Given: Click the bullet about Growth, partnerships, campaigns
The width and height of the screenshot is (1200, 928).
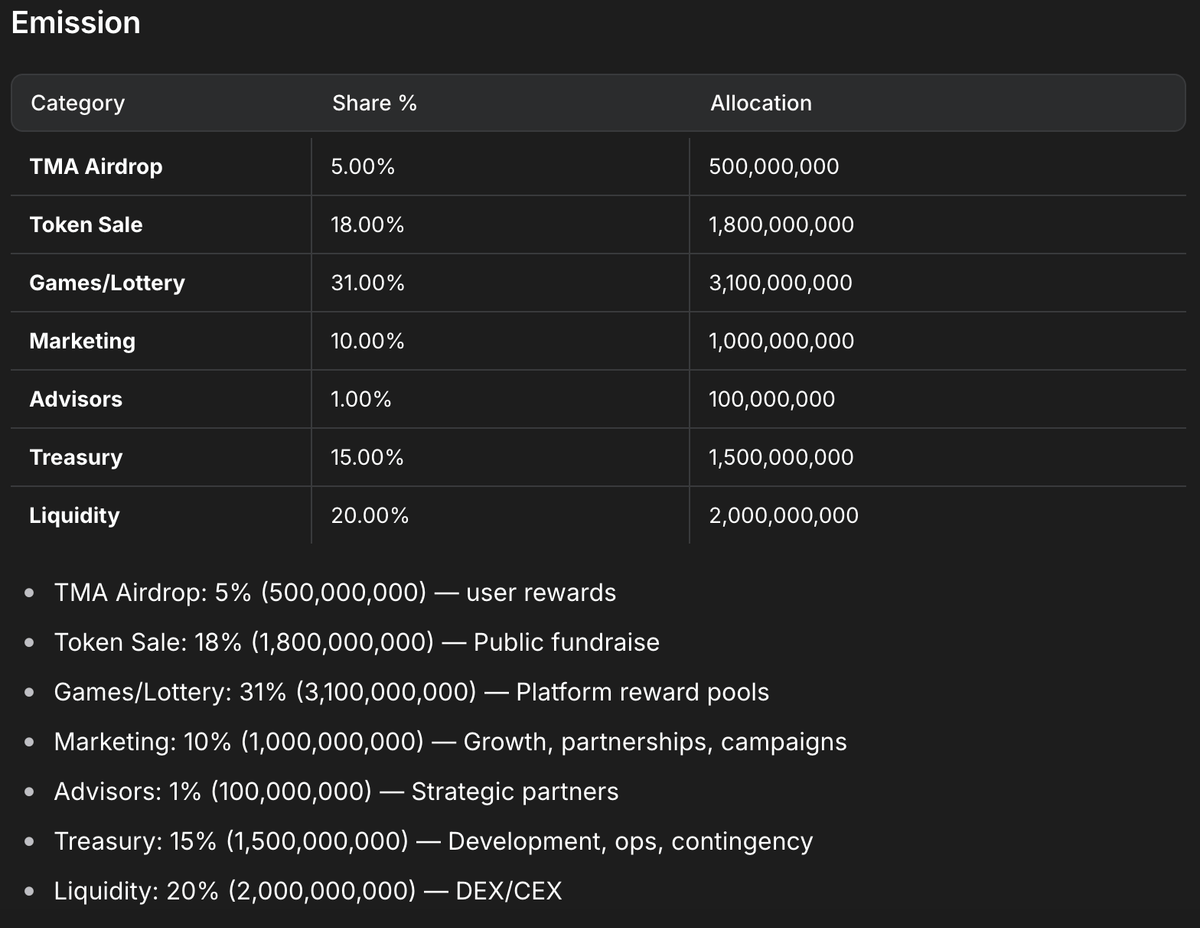Looking at the screenshot, I should click(x=450, y=742).
